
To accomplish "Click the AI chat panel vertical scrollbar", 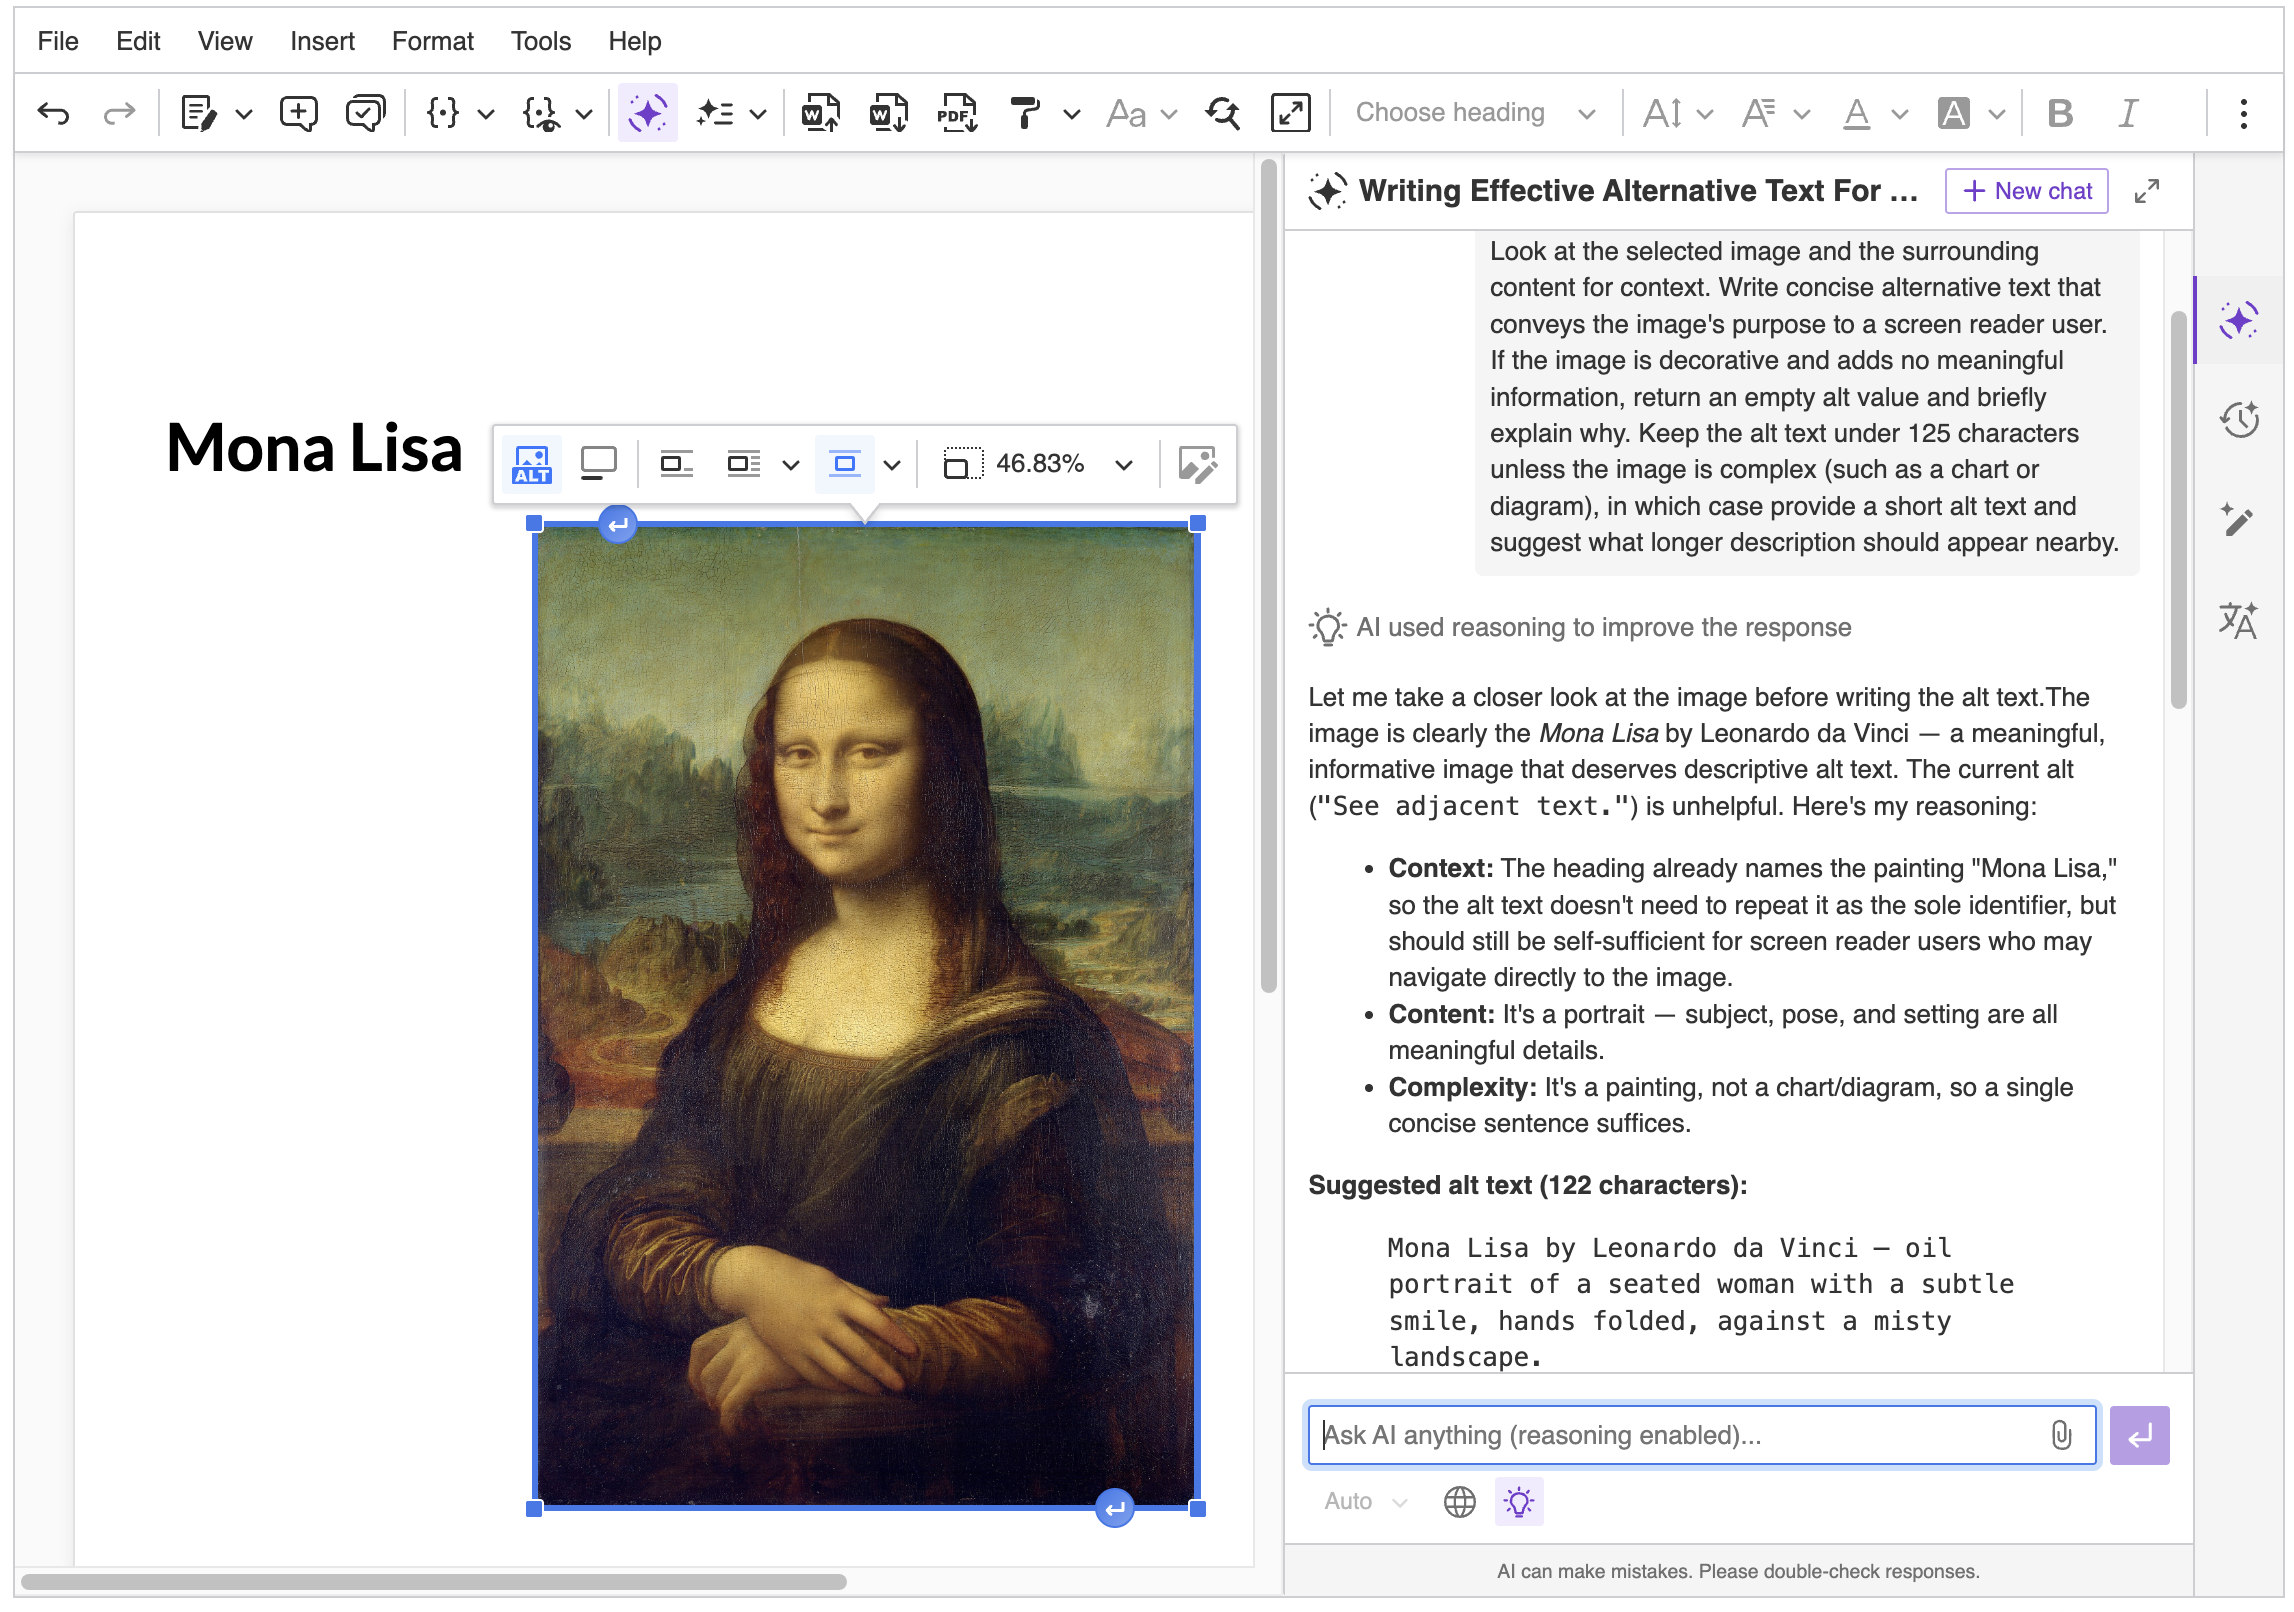I will (2178, 510).
